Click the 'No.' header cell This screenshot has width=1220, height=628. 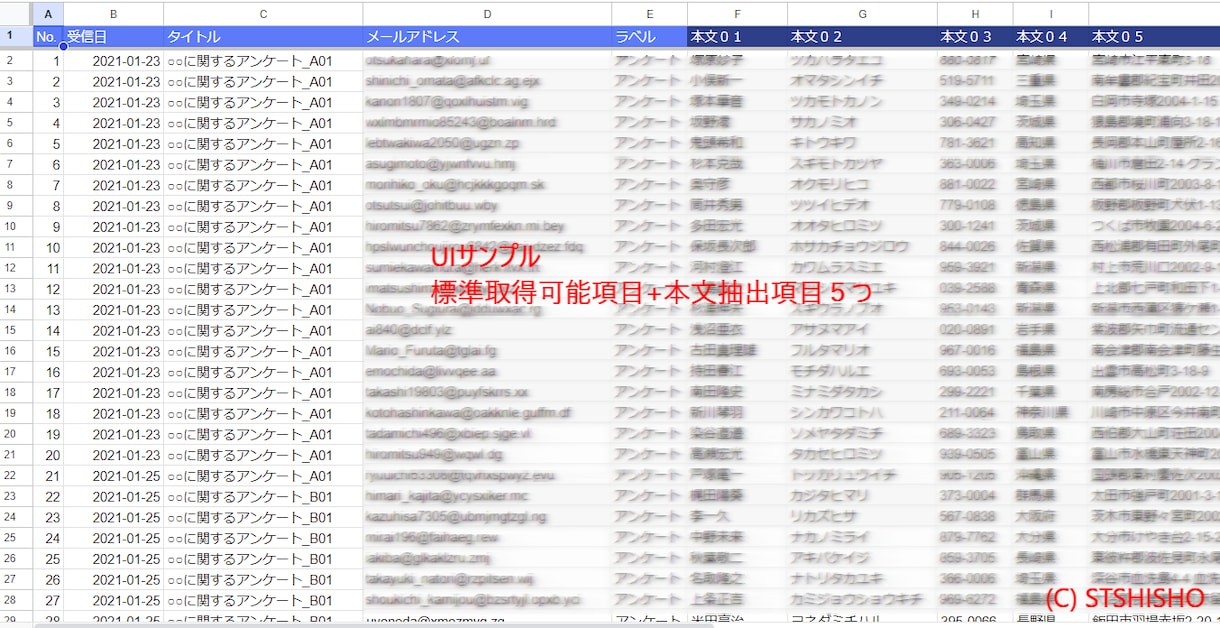pos(47,36)
